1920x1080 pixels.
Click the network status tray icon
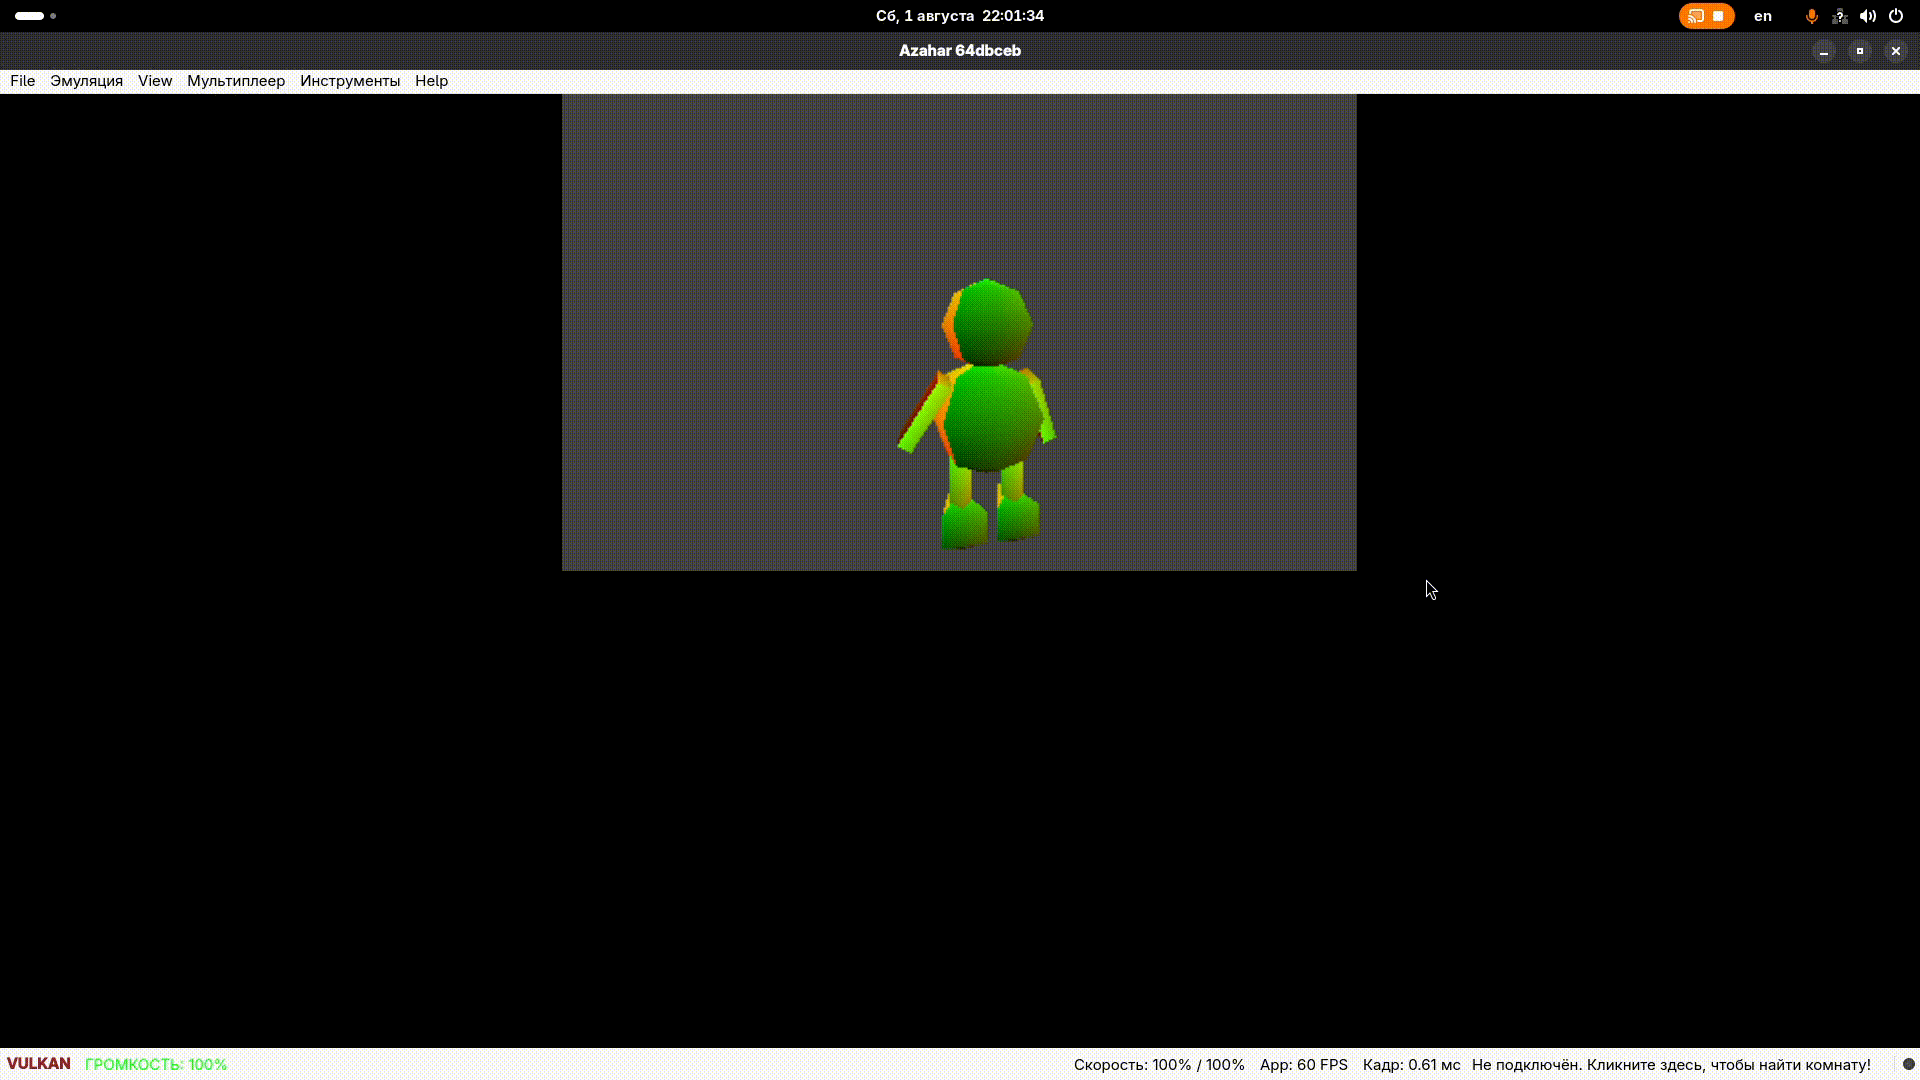point(1839,16)
